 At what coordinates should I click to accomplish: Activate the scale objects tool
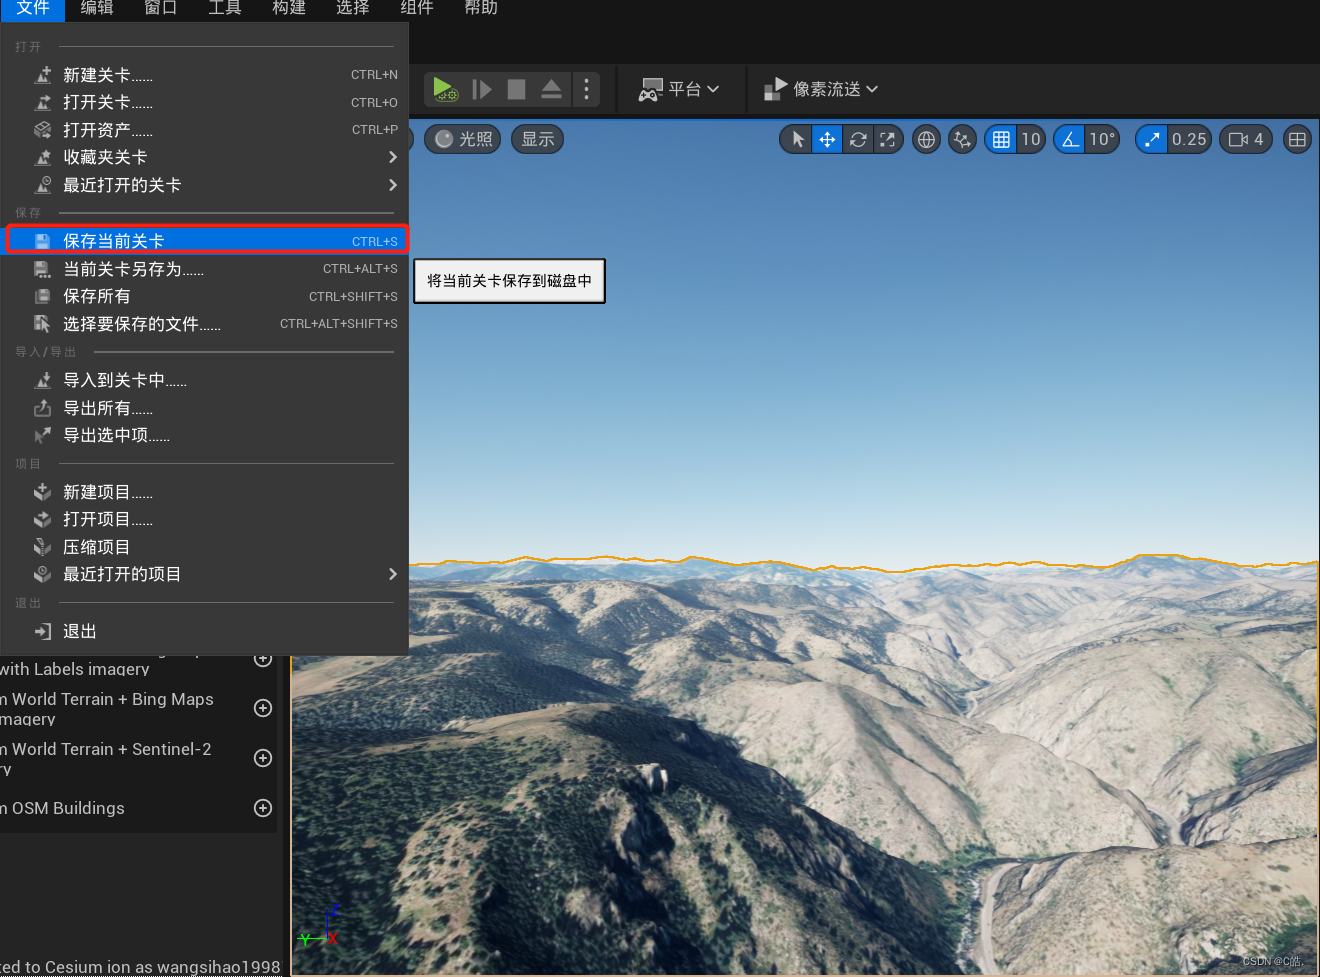[x=888, y=139]
